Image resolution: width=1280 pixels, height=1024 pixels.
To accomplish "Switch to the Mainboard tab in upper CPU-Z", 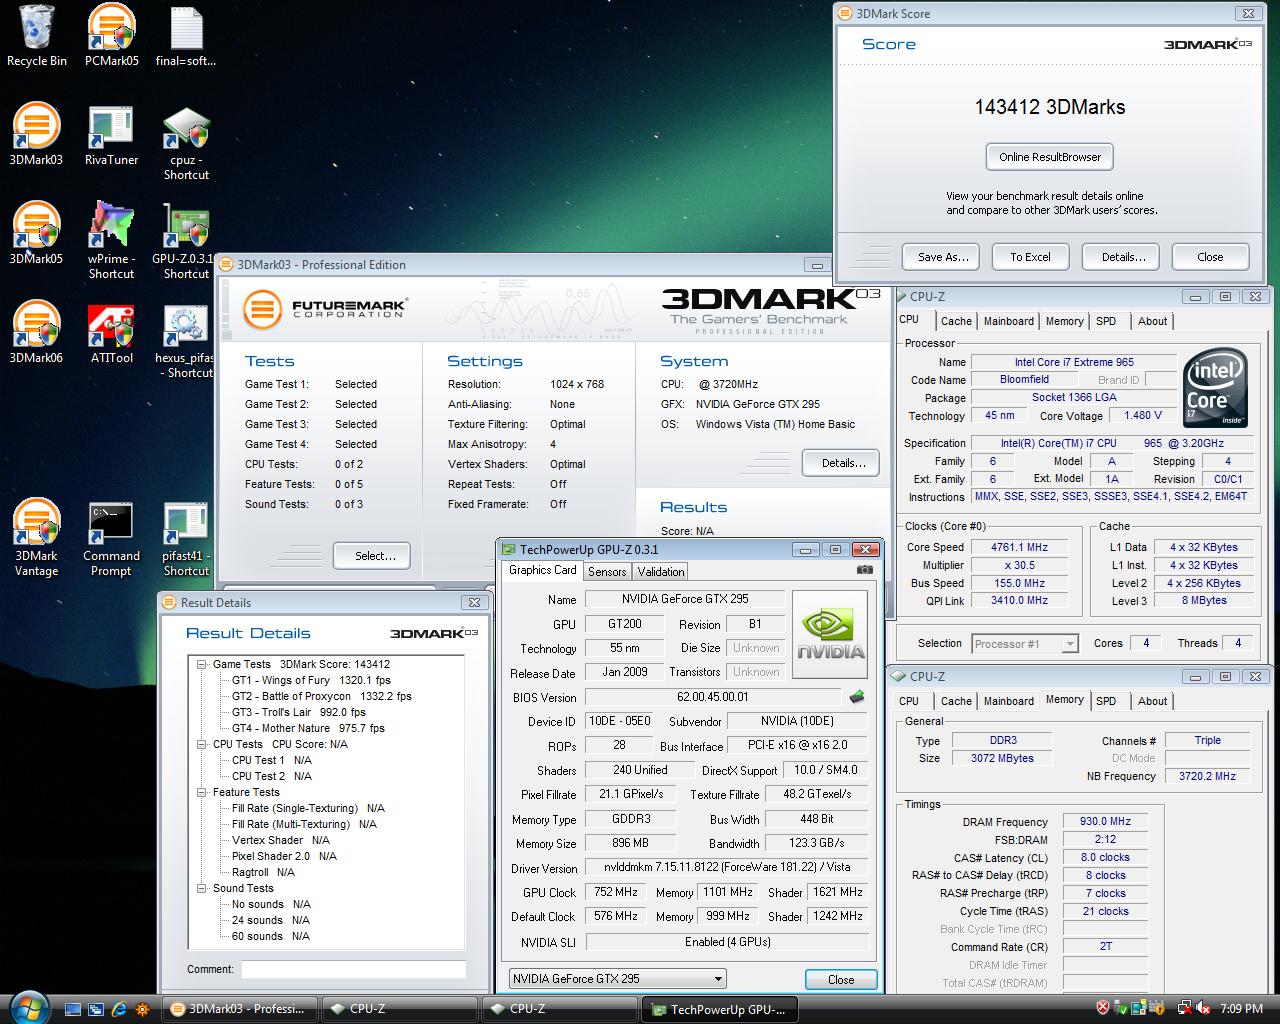I will [x=1008, y=321].
